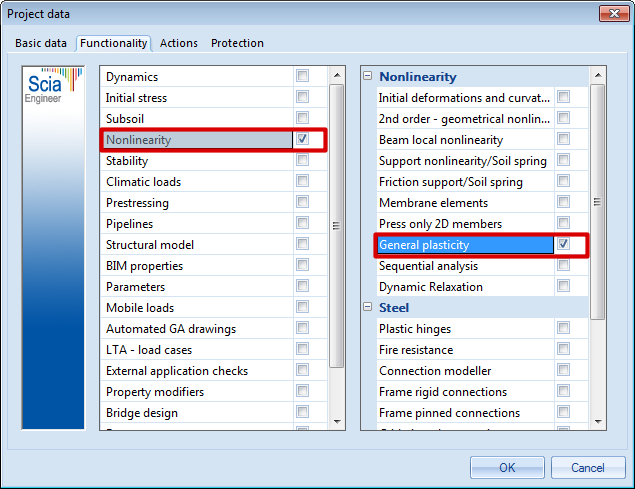Image resolution: width=635 pixels, height=489 pixels.
Task: Enable the Dynamics checkbox
Action: (302, 76)
